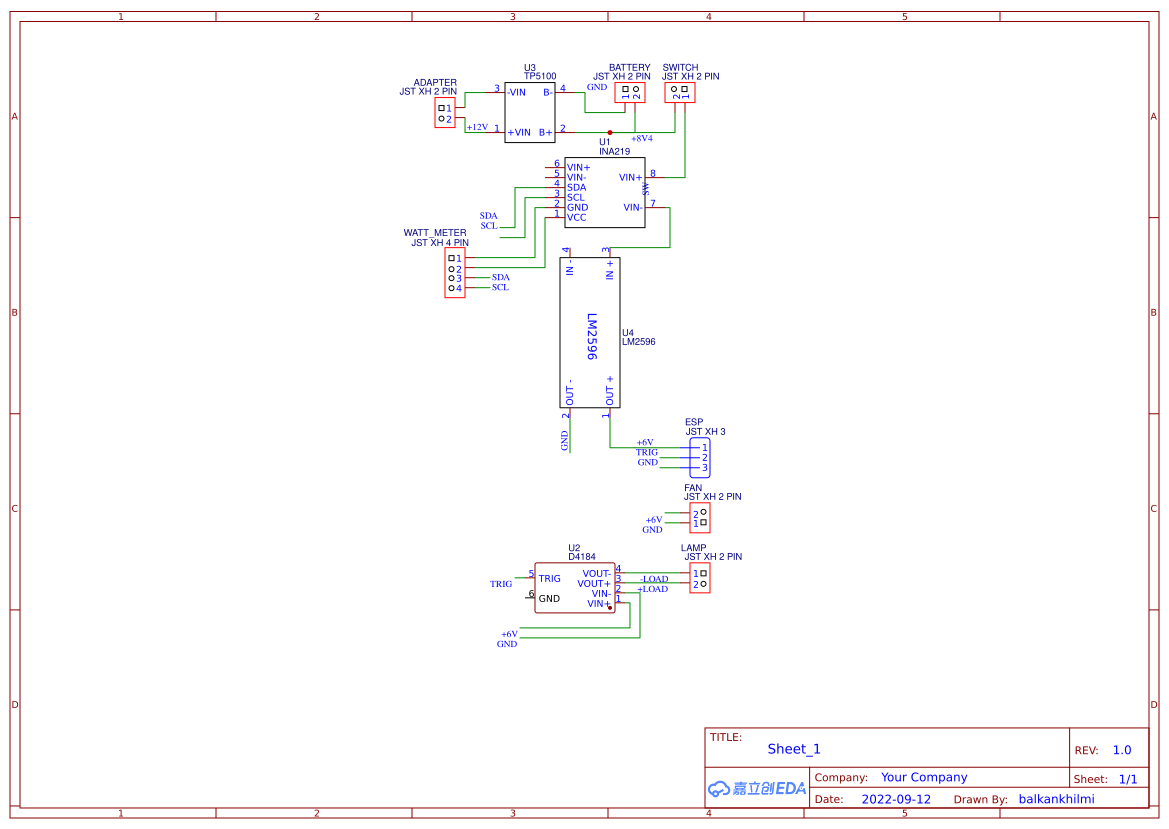Click the LAMP JST XH 2 PIN connector

point(700,578)
